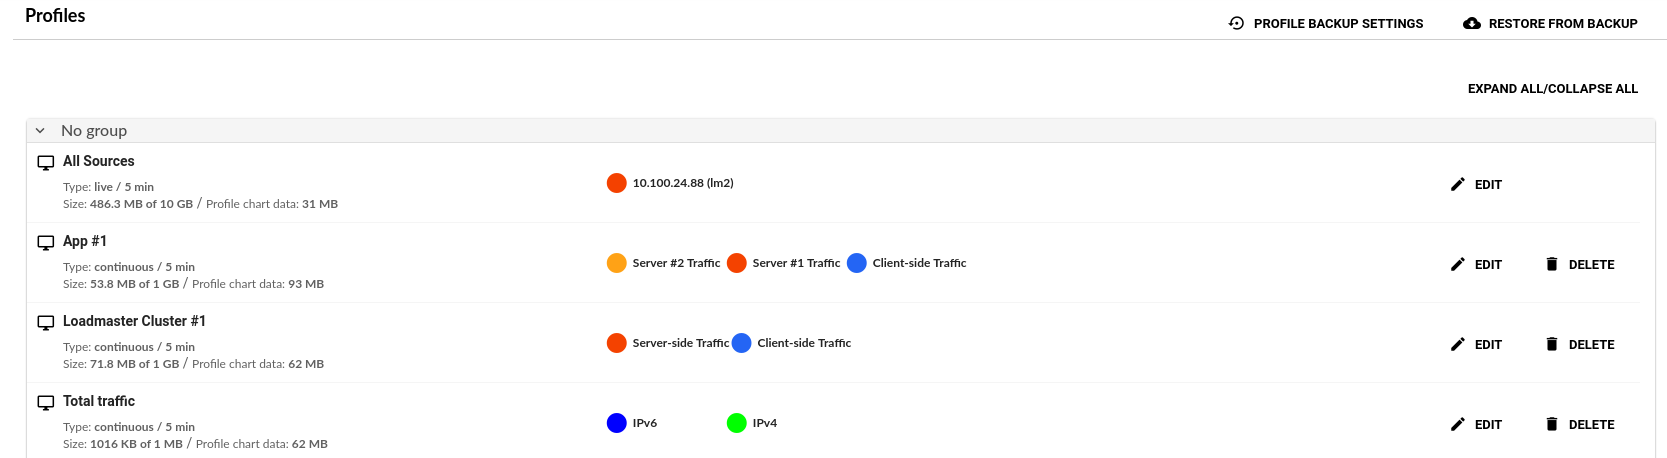Click the pencil icon for All Sources

(x=1457, y=184)
